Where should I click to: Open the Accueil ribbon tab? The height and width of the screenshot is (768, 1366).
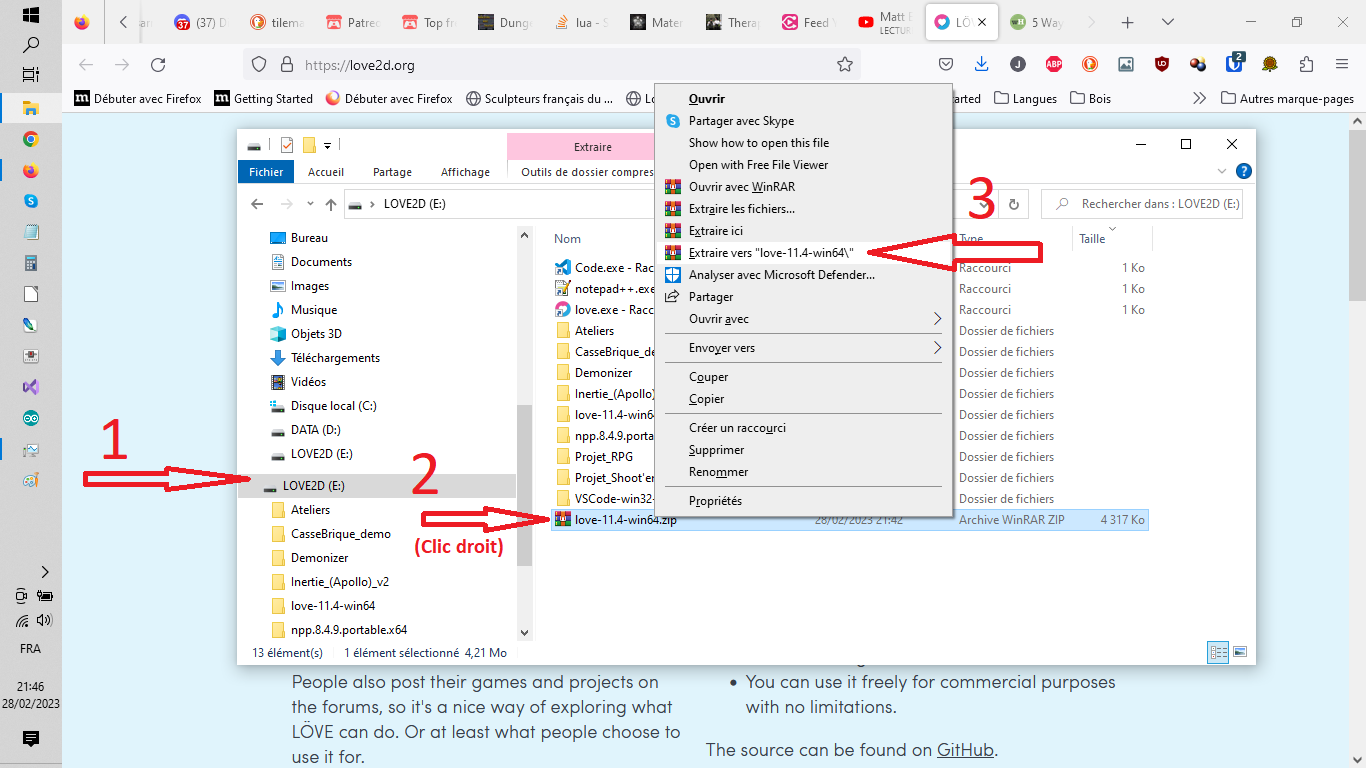[x=326, y=172]
